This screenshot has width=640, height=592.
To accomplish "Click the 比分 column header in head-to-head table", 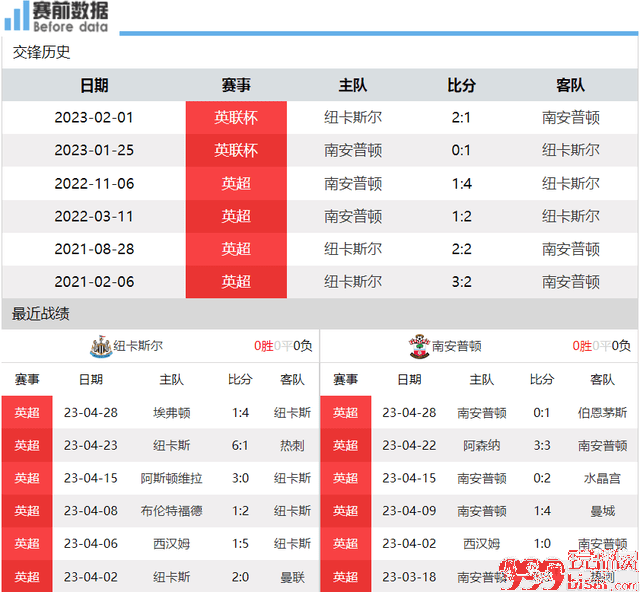I will click(461, 85).
